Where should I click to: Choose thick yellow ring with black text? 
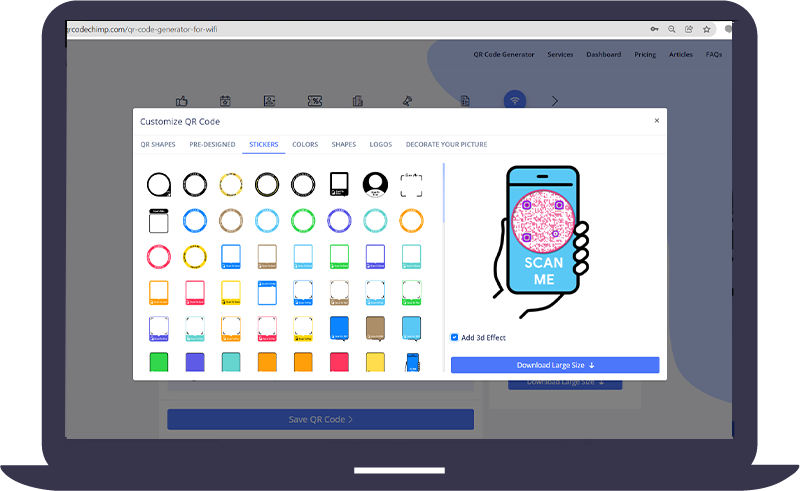pos(195,257)
